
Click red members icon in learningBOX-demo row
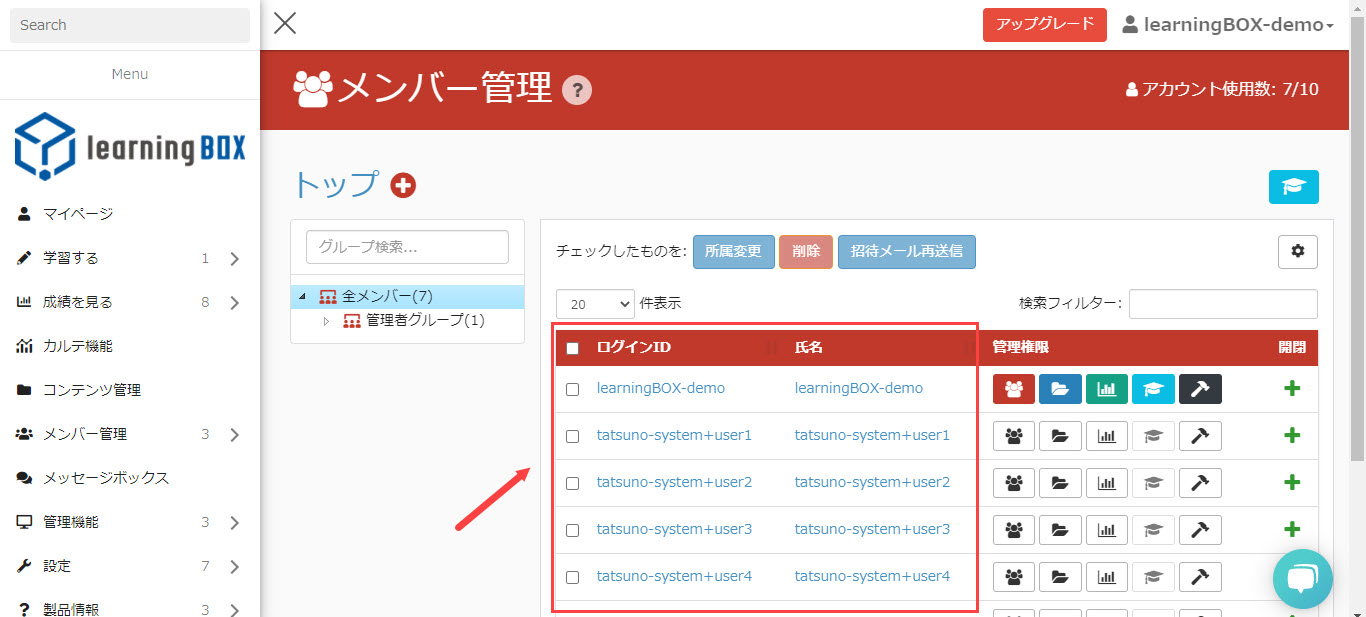[x=1013, y=389]
